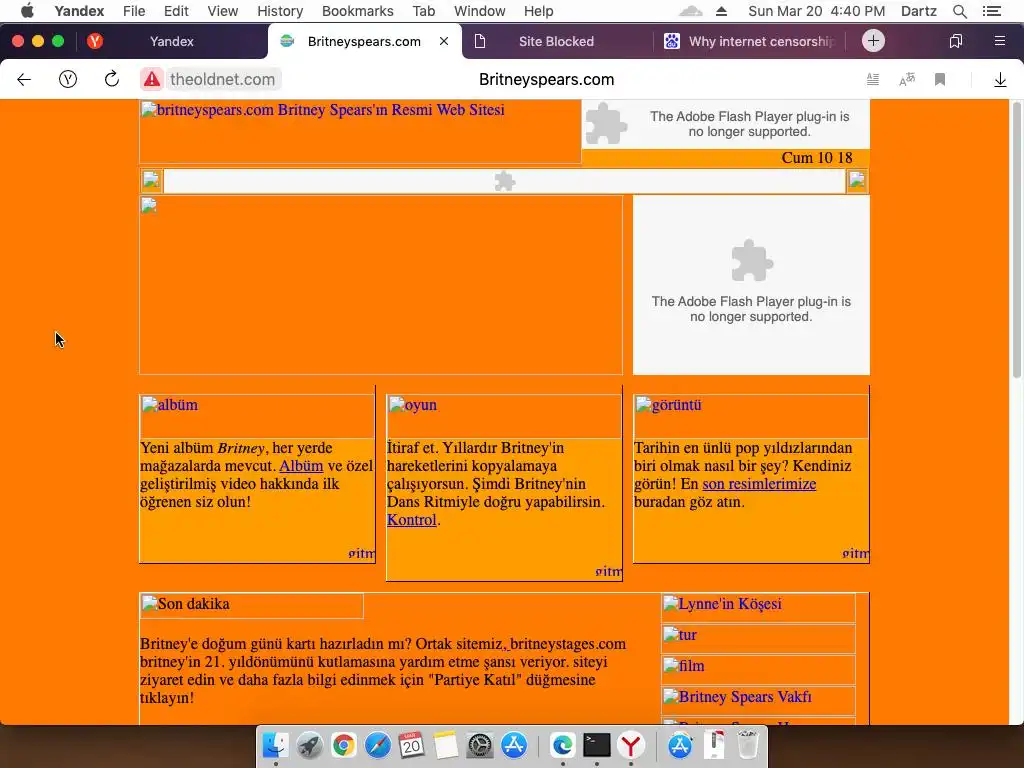
Task: Click the large Flash plug-in placeholder
Action: pyautogui.click(x=751, y=285)
